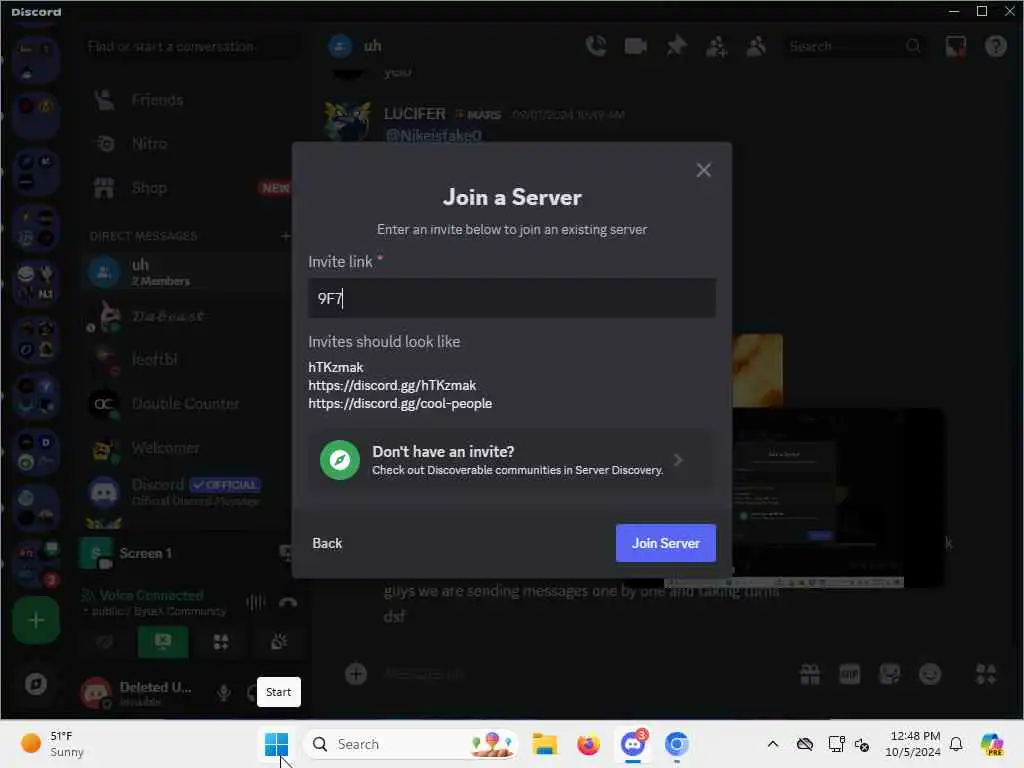Image resolution: width=1024 pixels, height=768 pixels.
Task: Show hidden system tray icons
Action: (773, 744)
